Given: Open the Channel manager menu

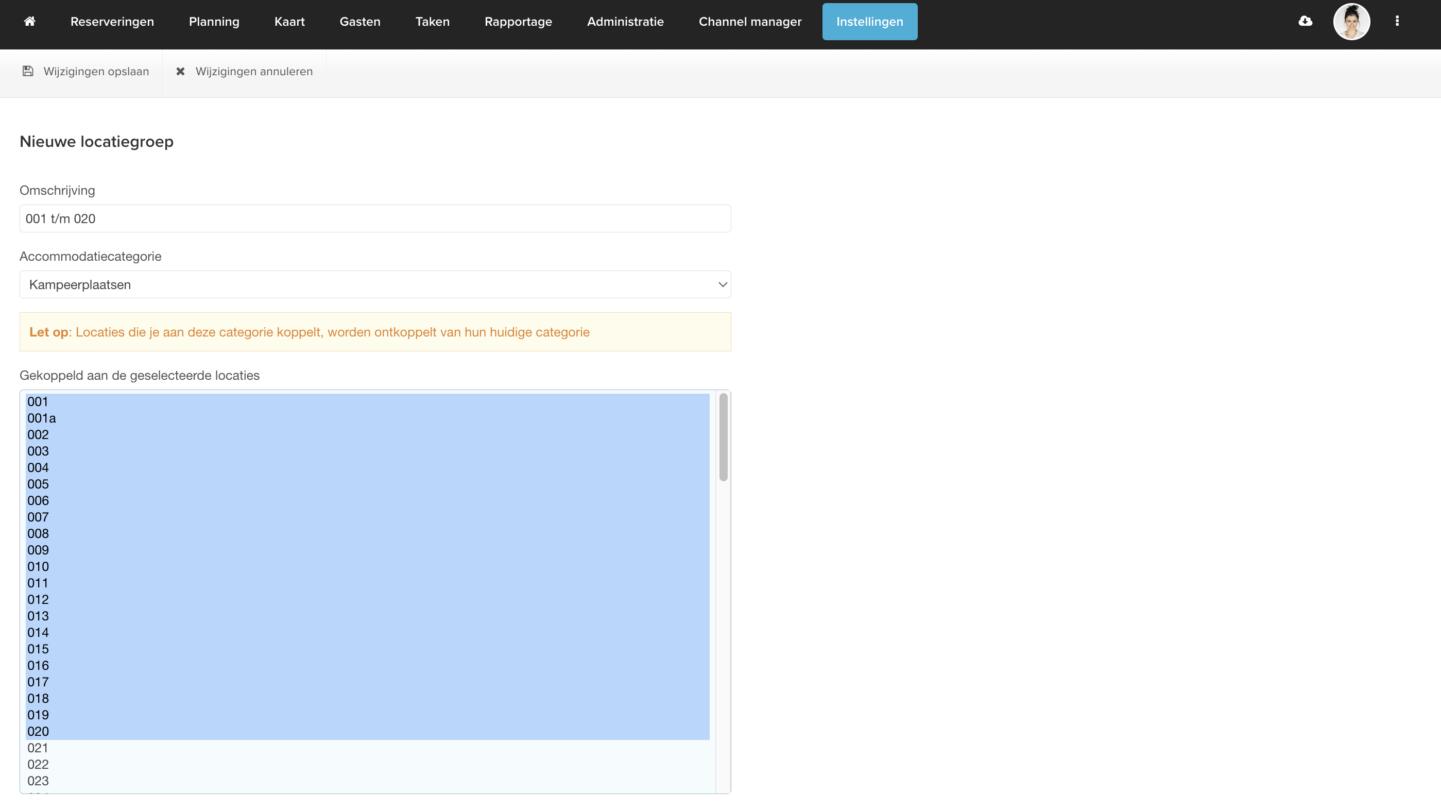Looking at the screenshot, I should 750,21.
